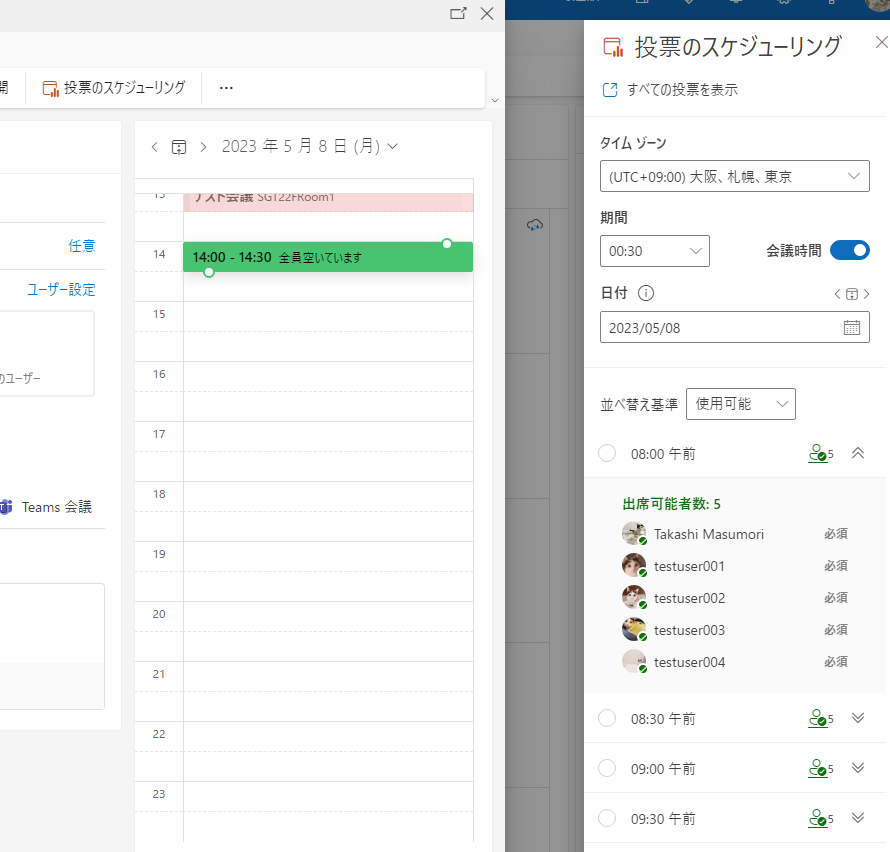890x852 pixels.
Task: Select the 08:00 午前 time slot
Action: click(607, 454)
